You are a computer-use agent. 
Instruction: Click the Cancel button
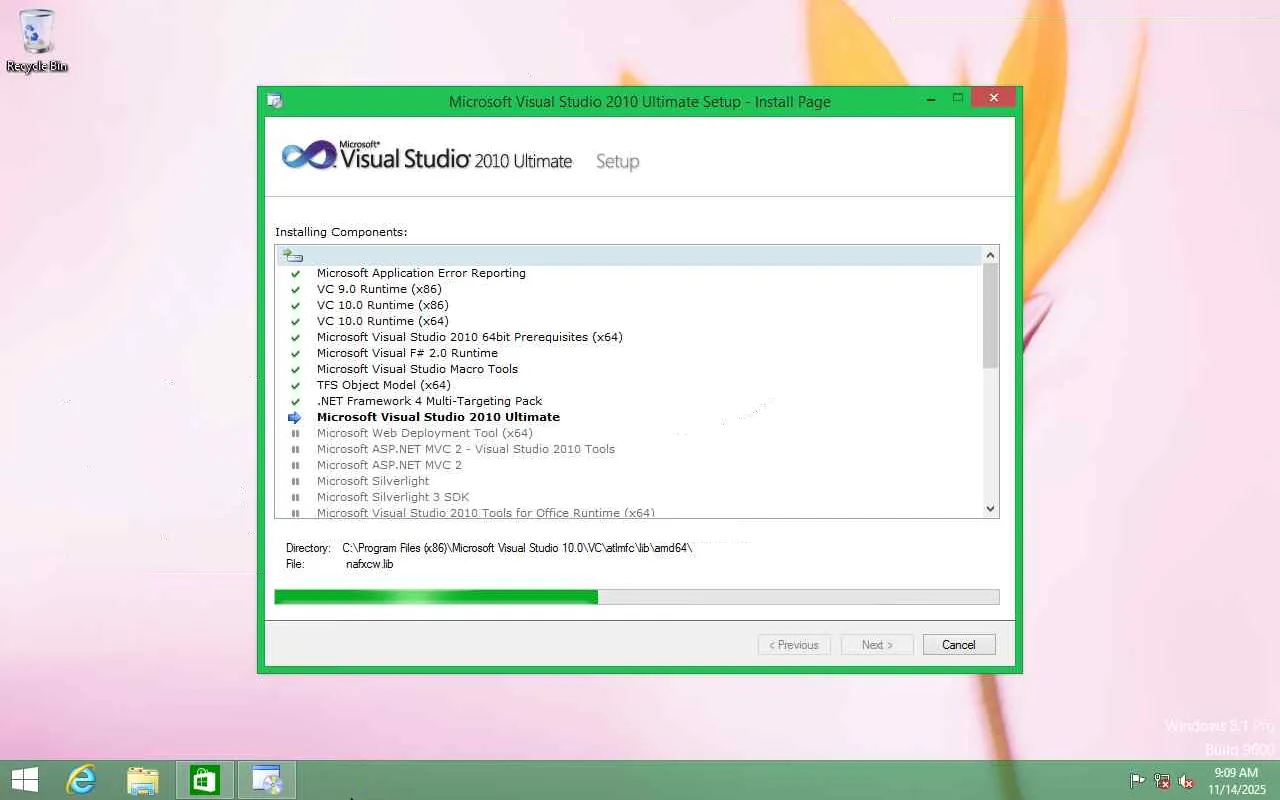click(959, 645)
